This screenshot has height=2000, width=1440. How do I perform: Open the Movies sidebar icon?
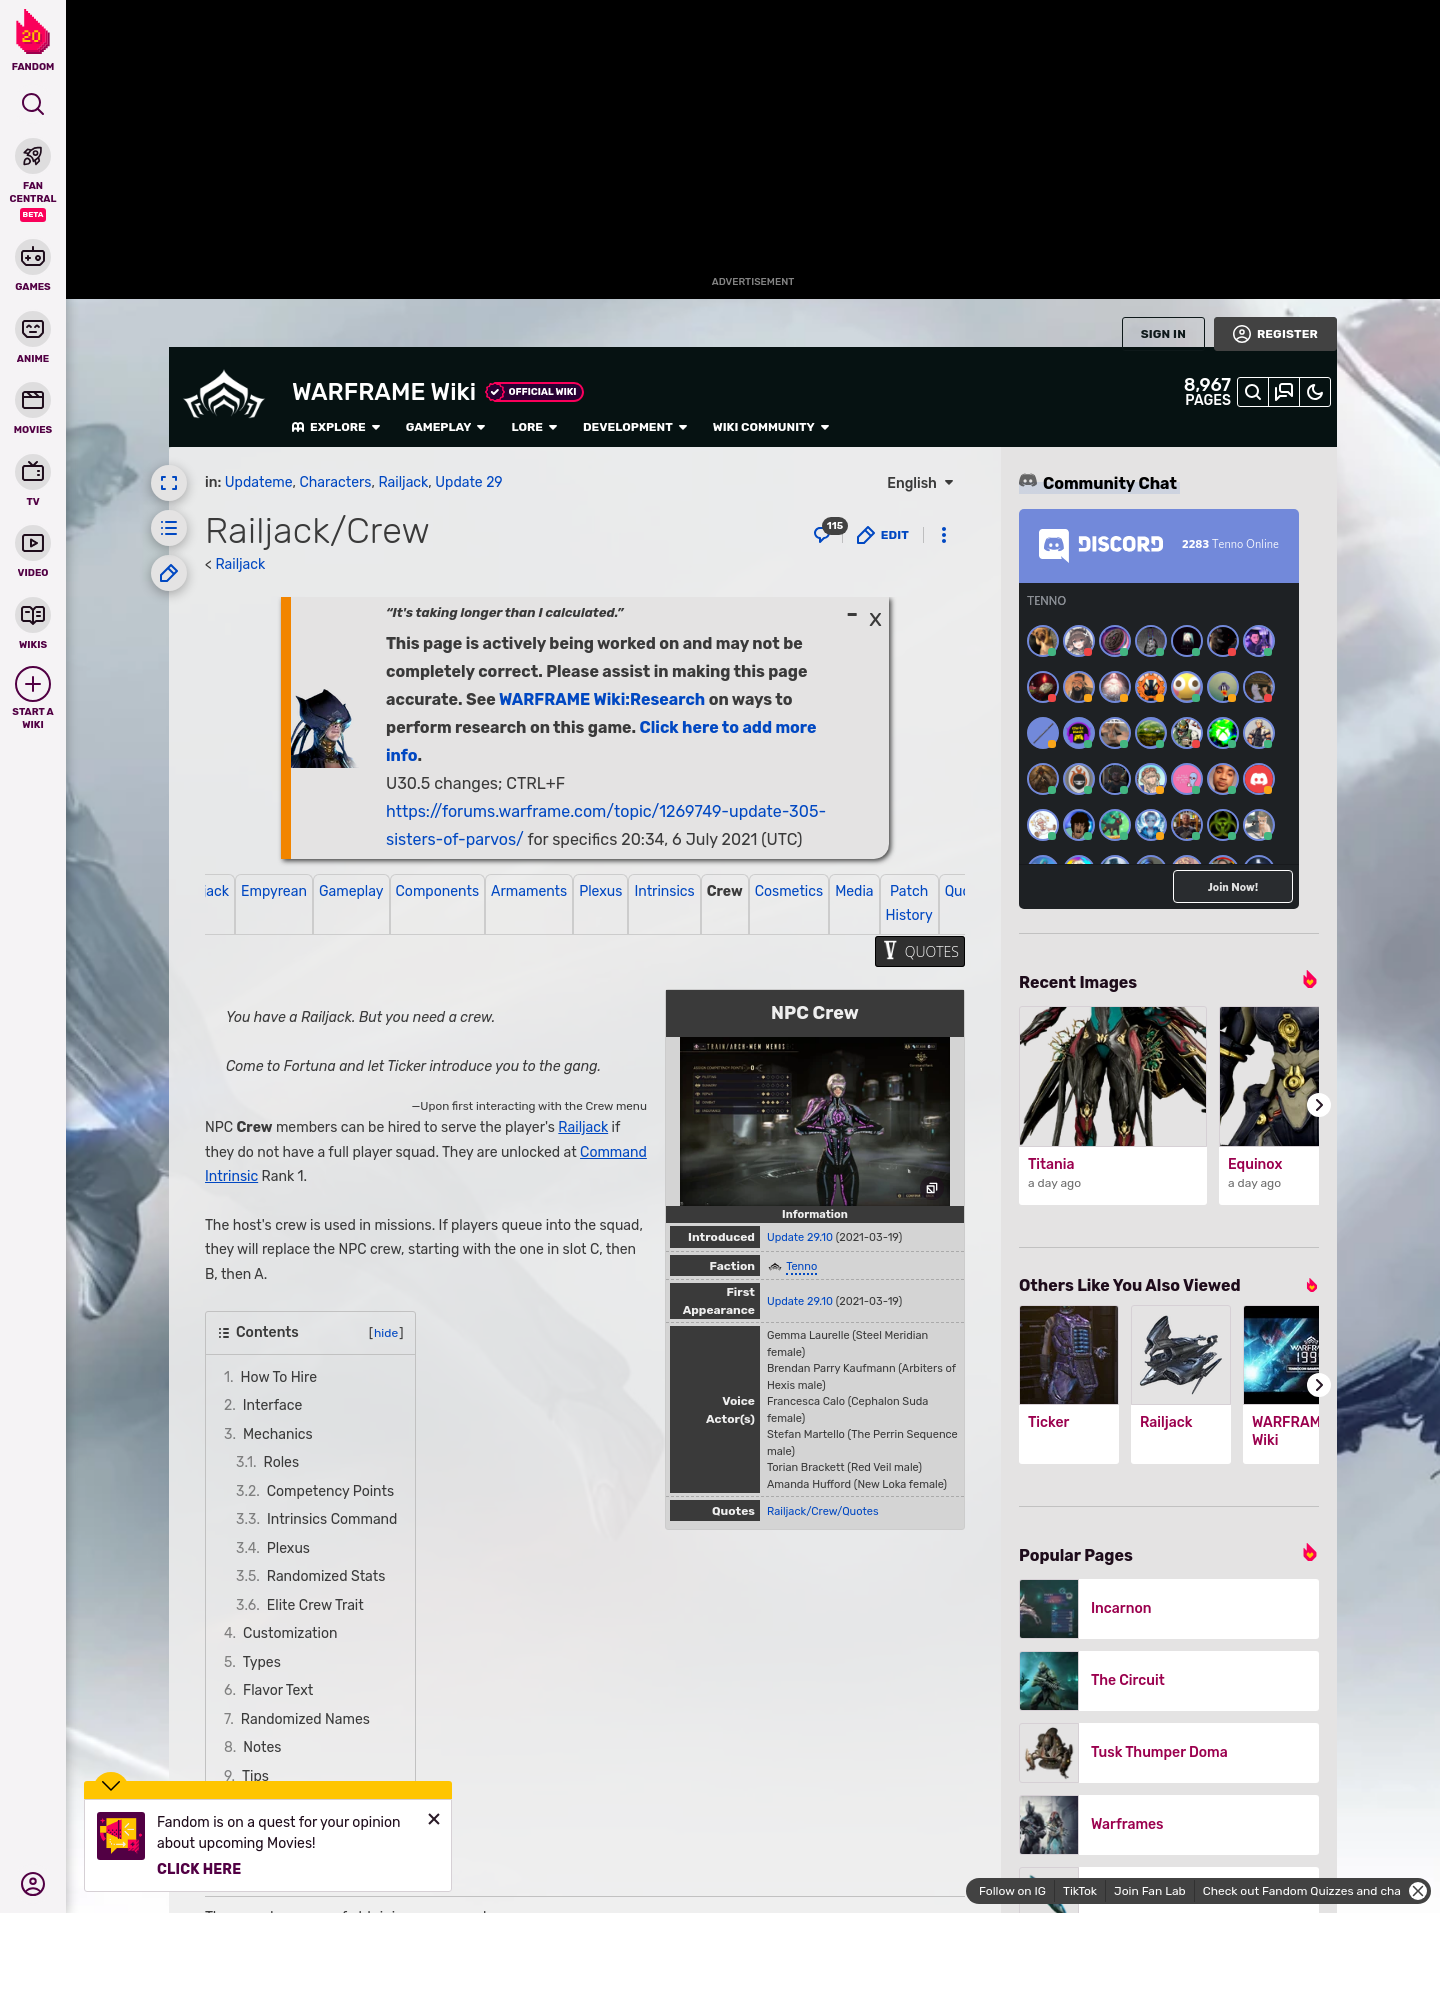point(33,400)
